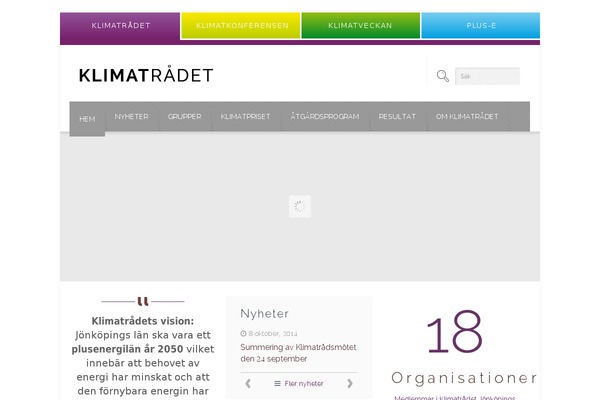The width and height of the screenshot is (600, 400).
Task: Switch to the Klimatveckan green tab
Action: [360, 26]
